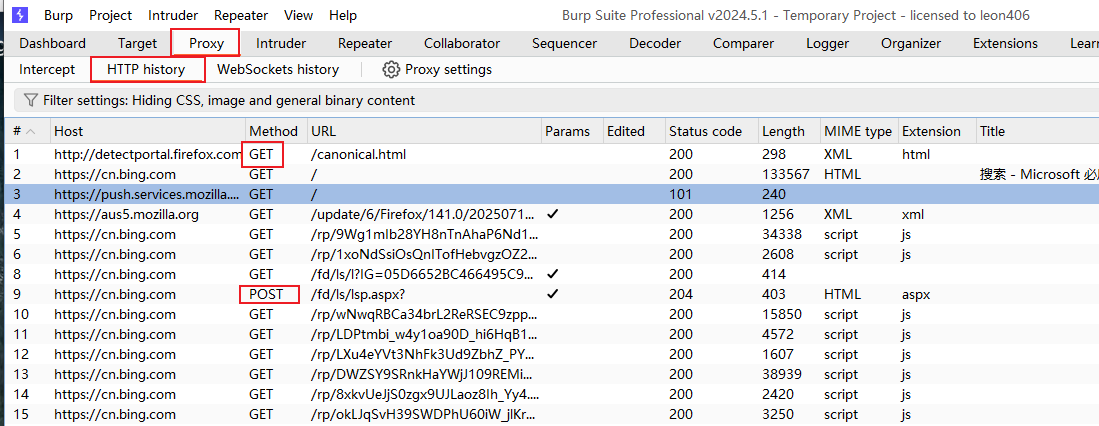
Task: Sort requests by the Length column header
Action: click(x=783, y=131)
